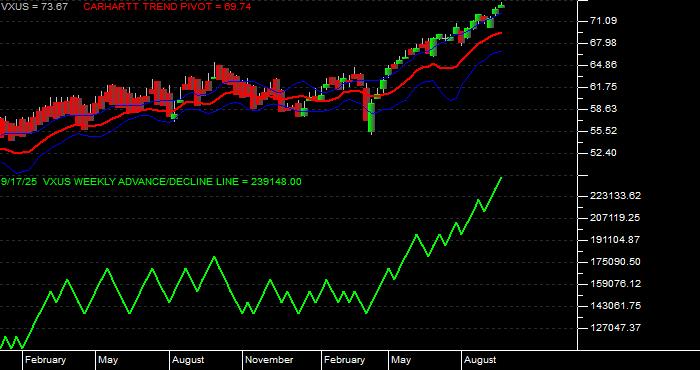Viewport: 700px width, 370px height.
Task: Select the 61.75 price axis value
Action: pyautogui.click(x=603, y=87)
